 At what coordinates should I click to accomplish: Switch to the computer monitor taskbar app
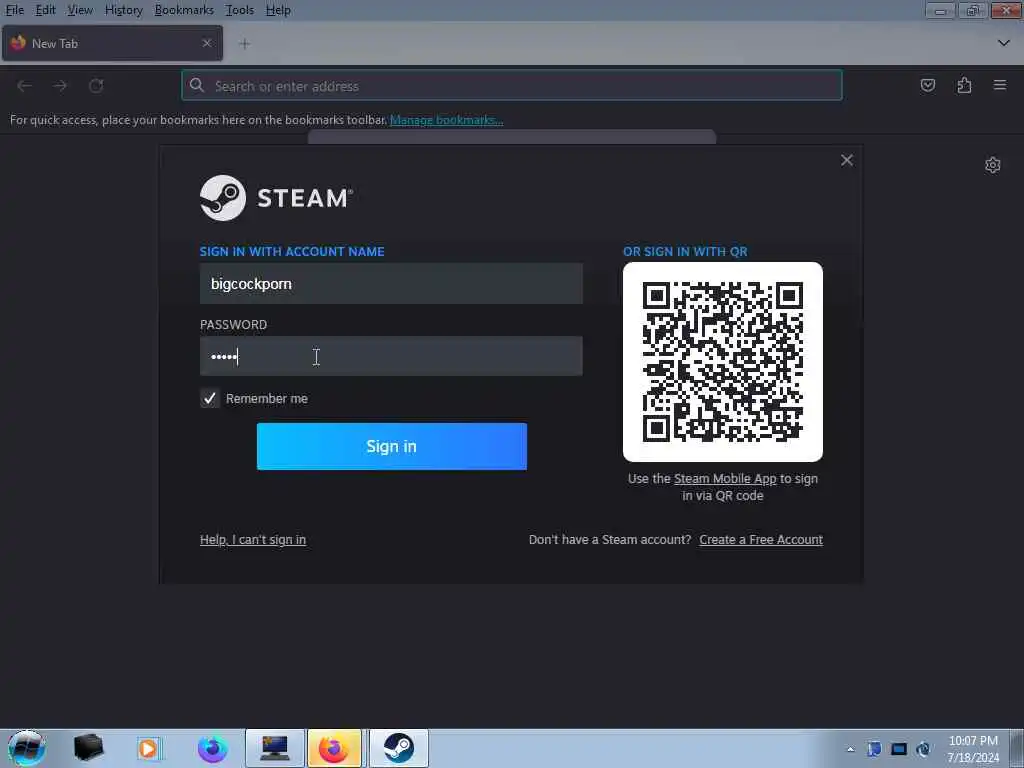click(275, 748)
